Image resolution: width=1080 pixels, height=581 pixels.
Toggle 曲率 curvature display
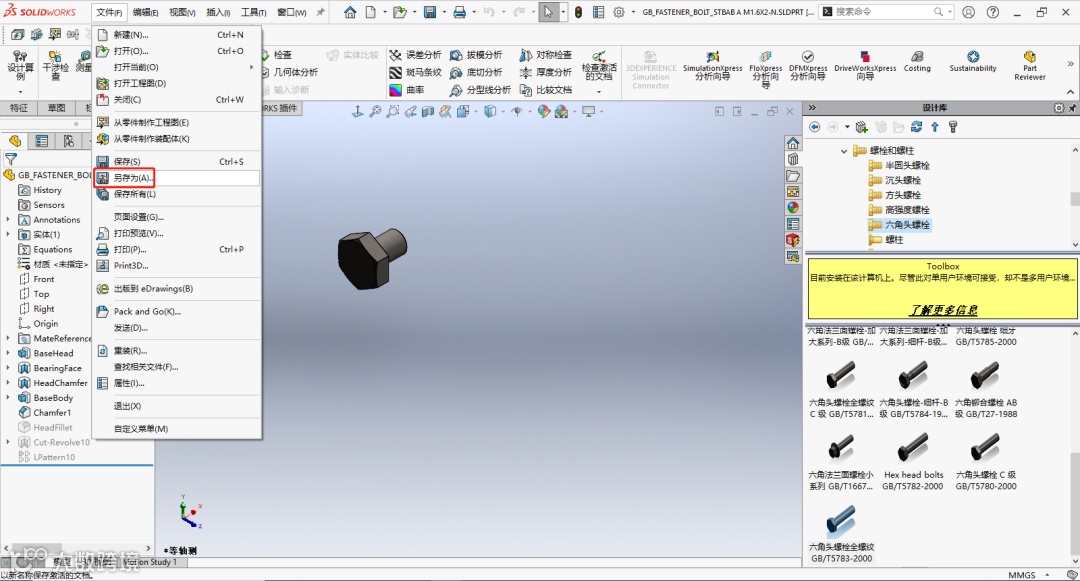[x=407, y=90]
